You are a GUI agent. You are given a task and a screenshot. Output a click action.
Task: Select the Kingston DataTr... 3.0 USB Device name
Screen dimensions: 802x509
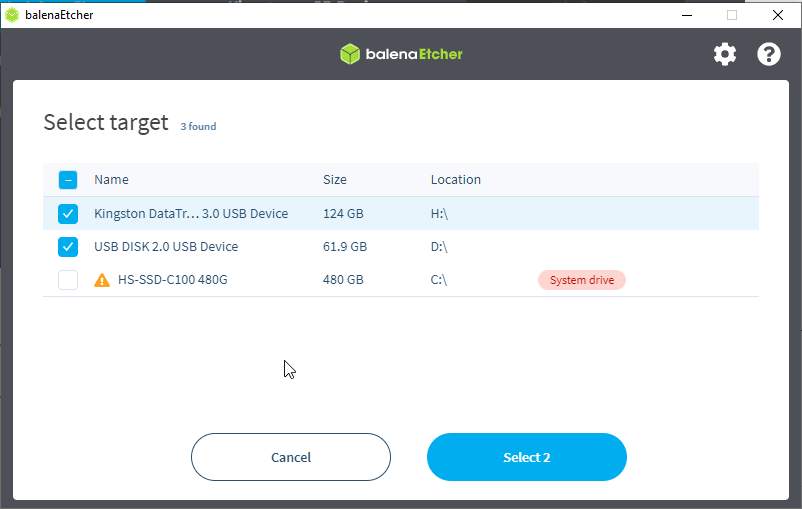(191, 213)
